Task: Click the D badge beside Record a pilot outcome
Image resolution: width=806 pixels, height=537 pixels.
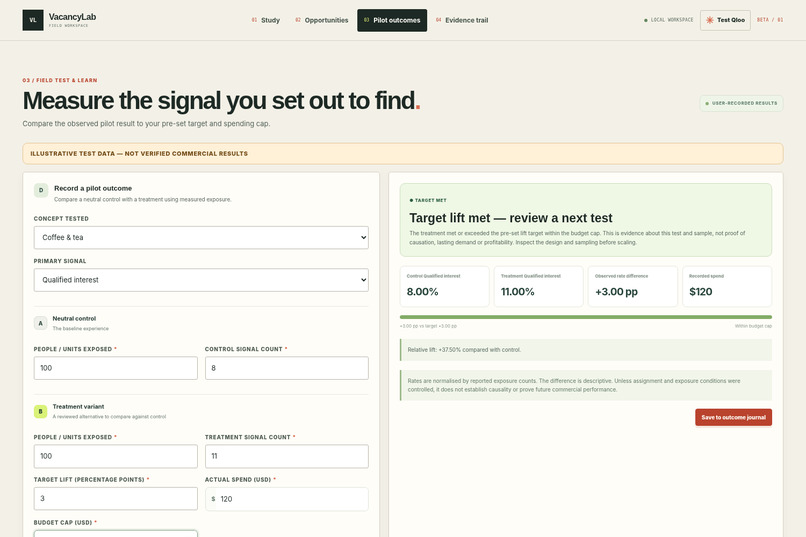Action: coord(41,190)
